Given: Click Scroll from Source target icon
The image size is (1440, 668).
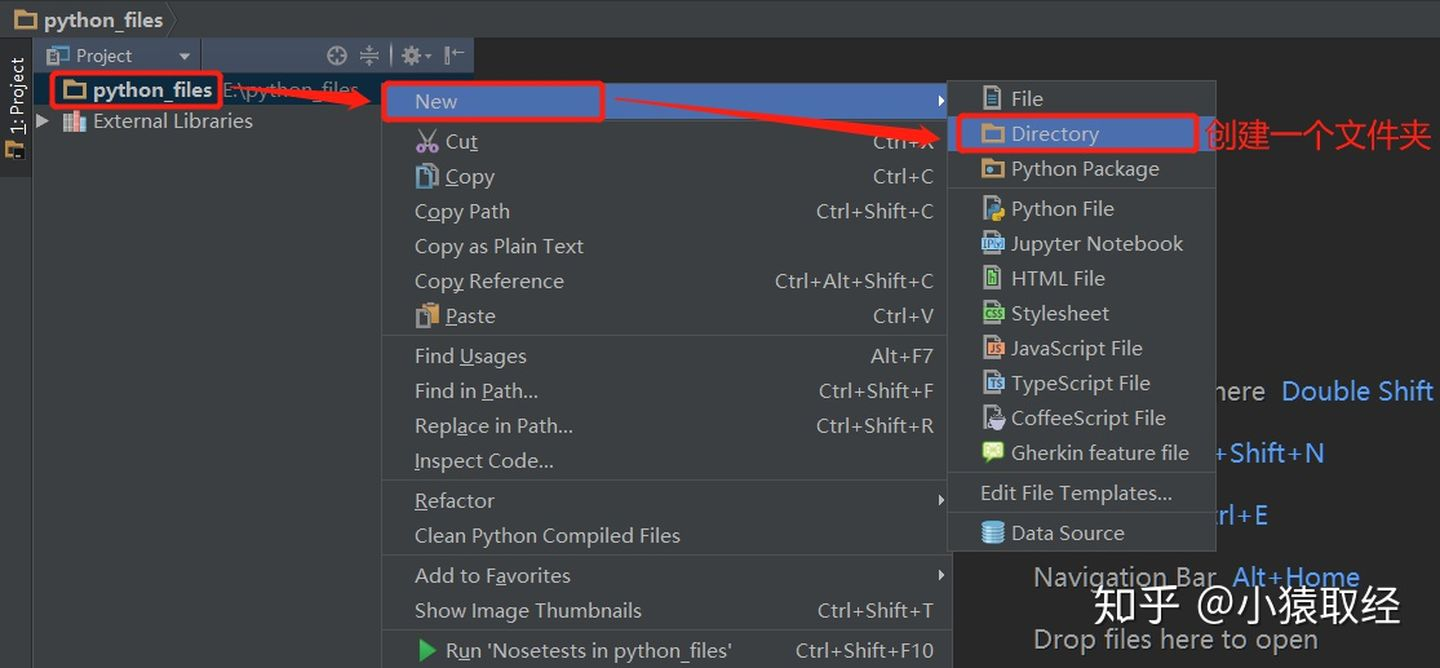Looking at the screenshot, I should pyautogui.click(x=337, y=56).
